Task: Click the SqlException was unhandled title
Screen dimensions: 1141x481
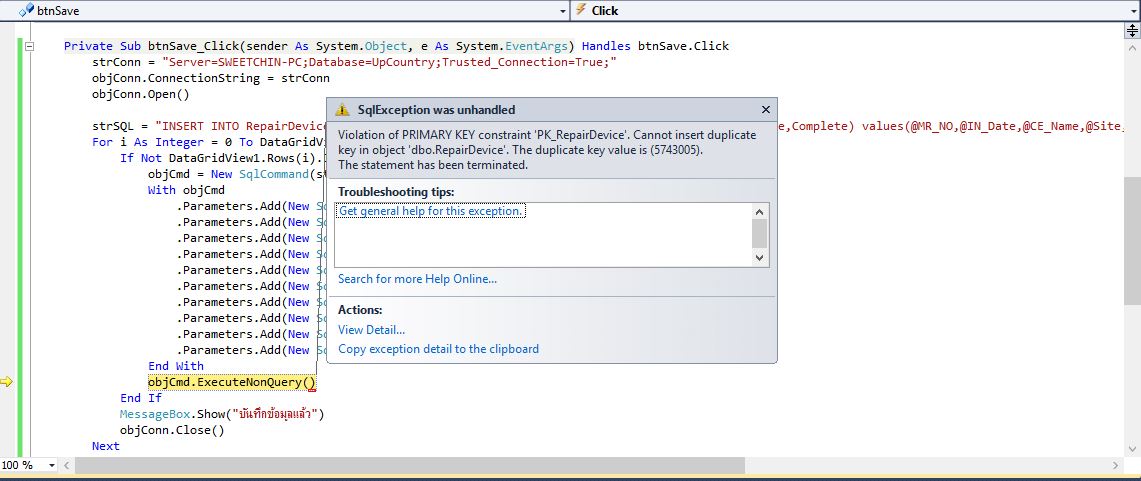Action: click(436, 110)
